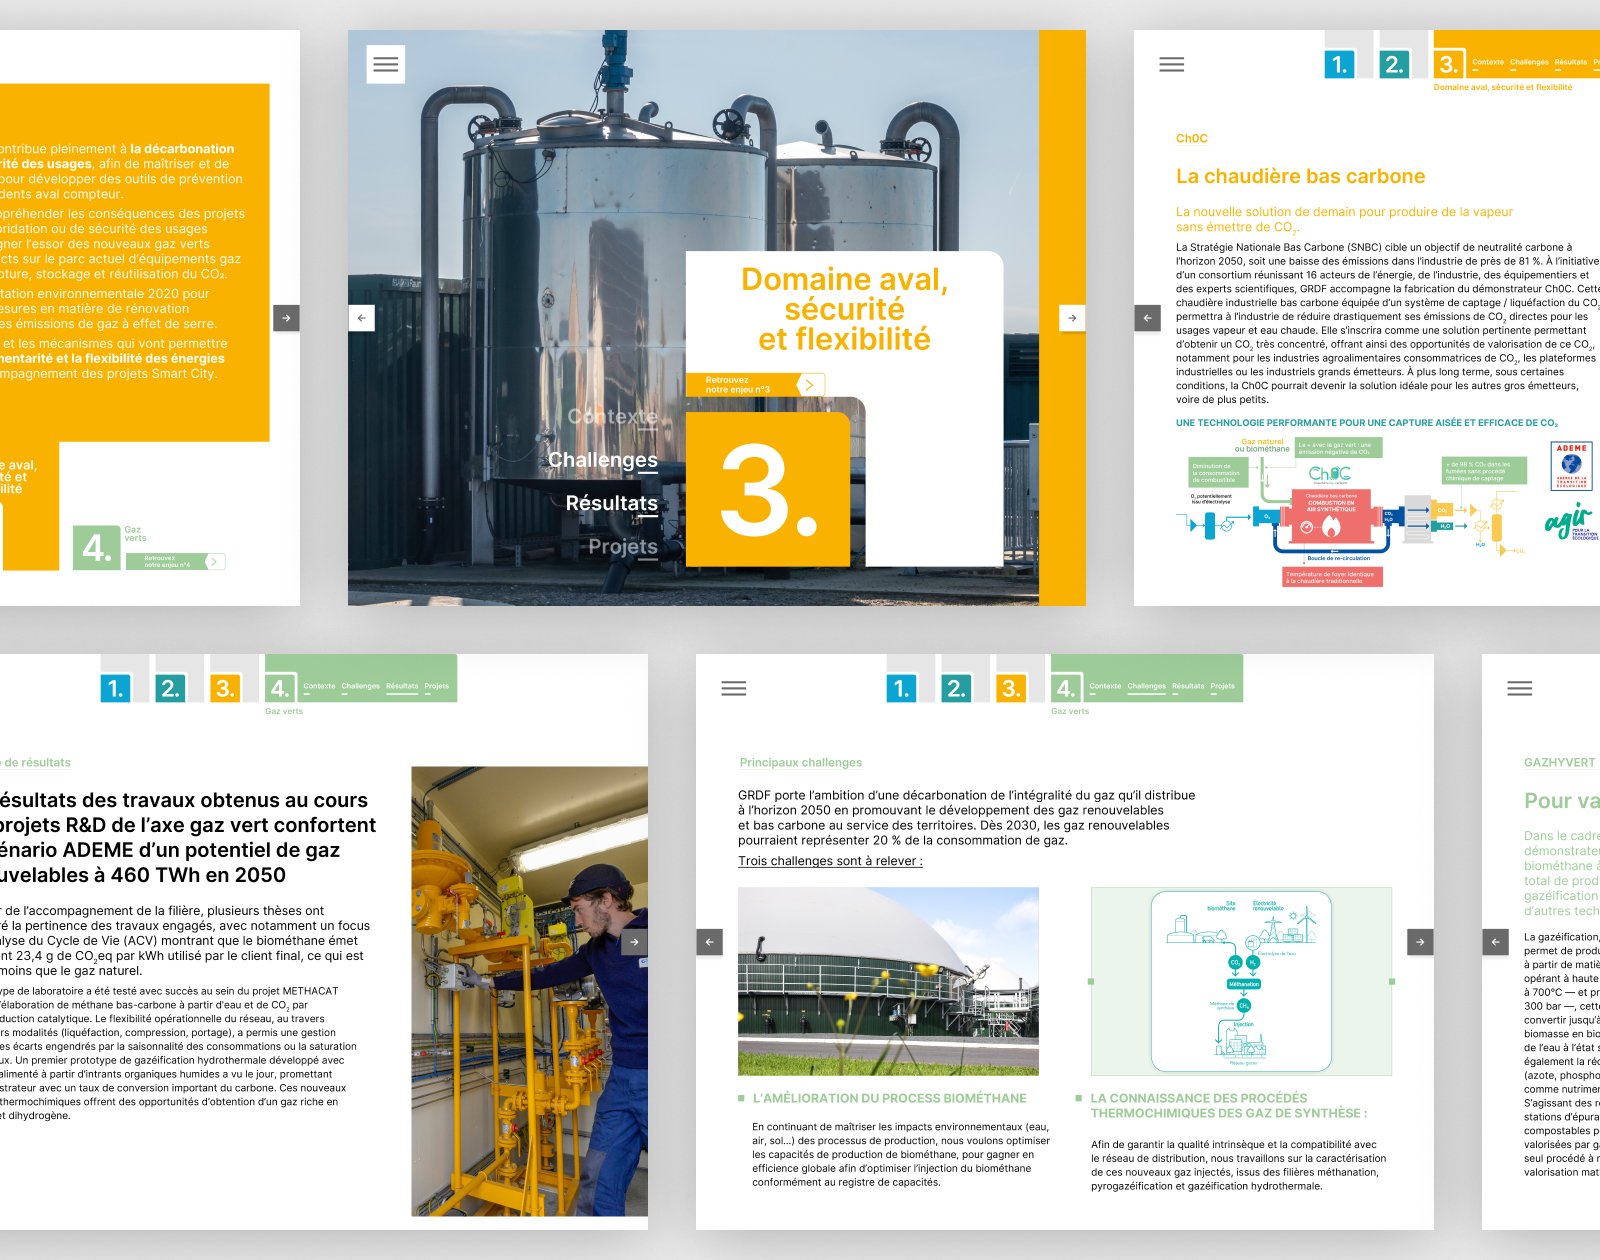Click previous arrow on Principaux challenges page
The width and height of the screenshot is (1600, 1260).
709,941
